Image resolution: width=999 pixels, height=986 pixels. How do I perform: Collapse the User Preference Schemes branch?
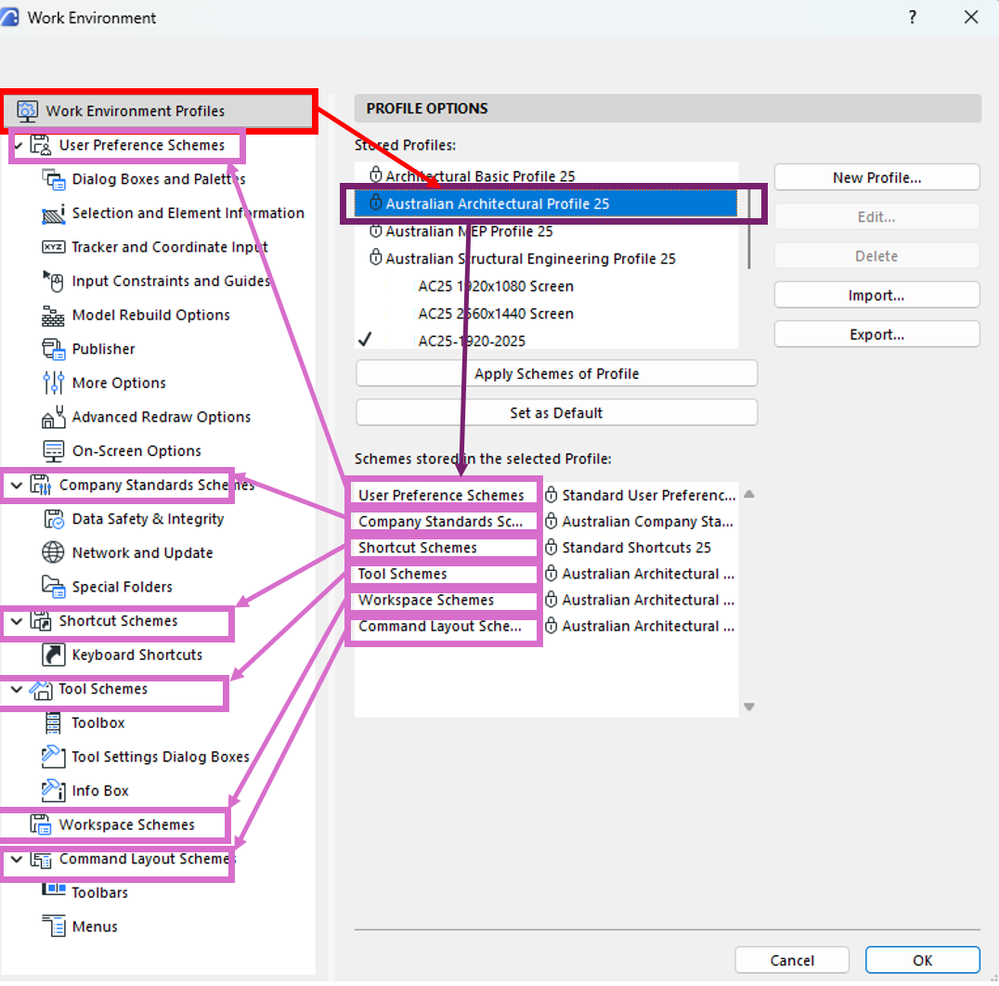coord(18,146)
